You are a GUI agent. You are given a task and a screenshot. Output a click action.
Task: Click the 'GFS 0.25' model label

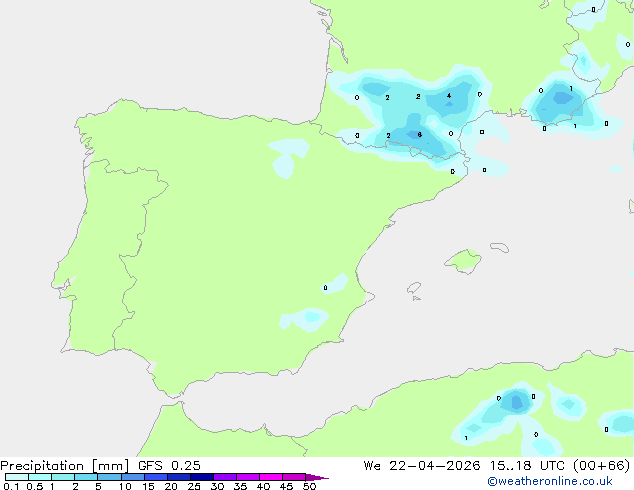pyautogui.click(x=169, y=466)
